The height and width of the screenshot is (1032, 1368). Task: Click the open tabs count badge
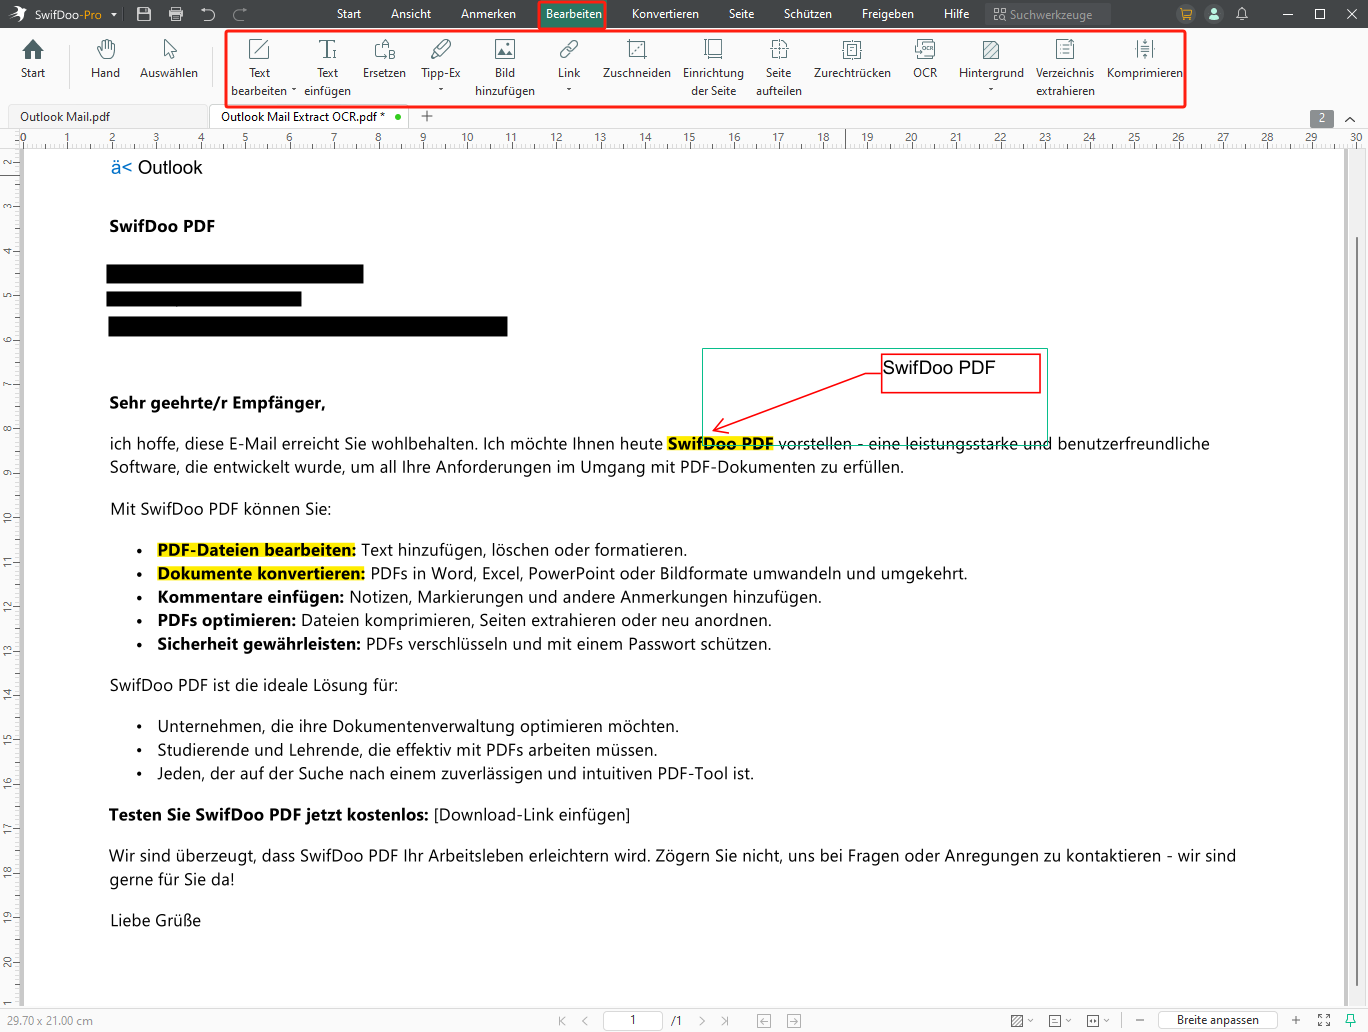(x=1322, y=118)
